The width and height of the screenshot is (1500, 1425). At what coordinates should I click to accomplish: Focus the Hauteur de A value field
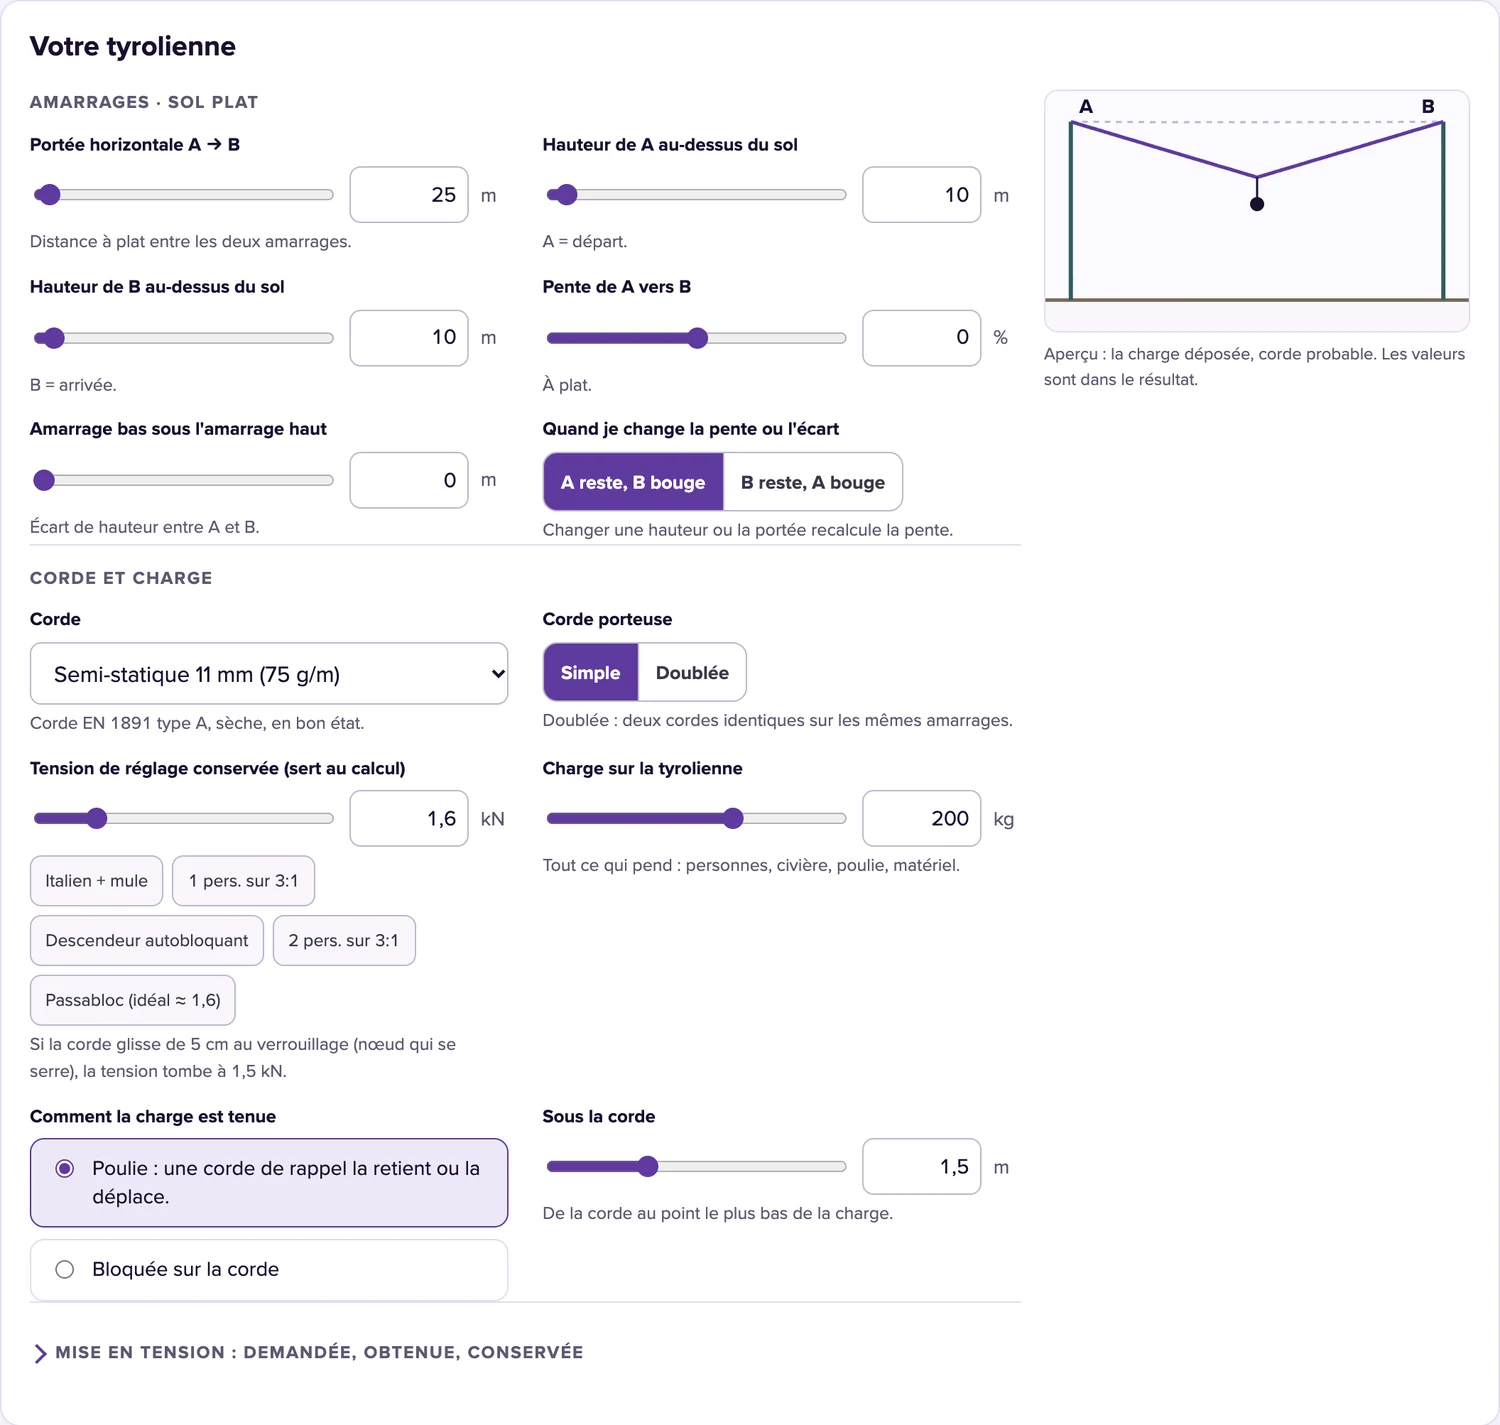[922, 195]
